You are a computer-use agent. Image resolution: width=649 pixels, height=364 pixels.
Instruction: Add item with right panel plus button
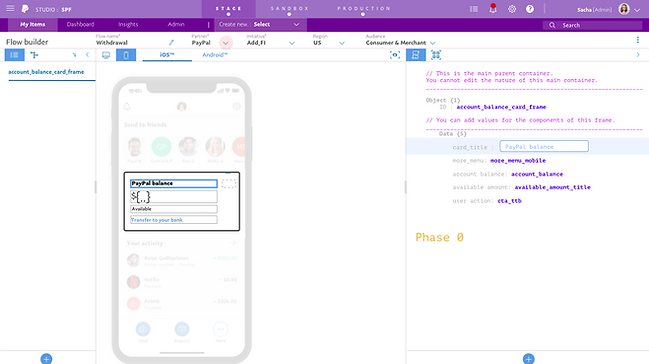(529, 359)
